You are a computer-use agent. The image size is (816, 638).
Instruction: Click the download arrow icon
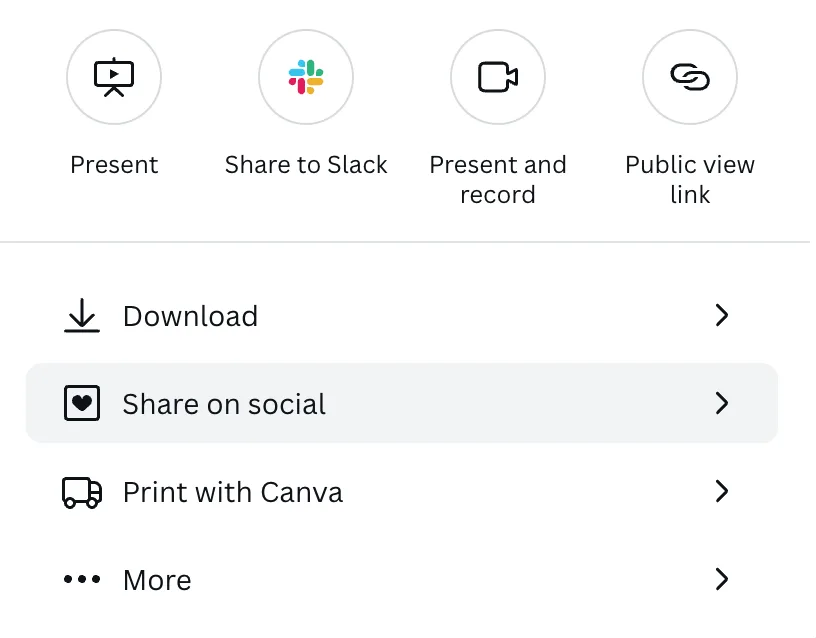click(x=82, y=315)
